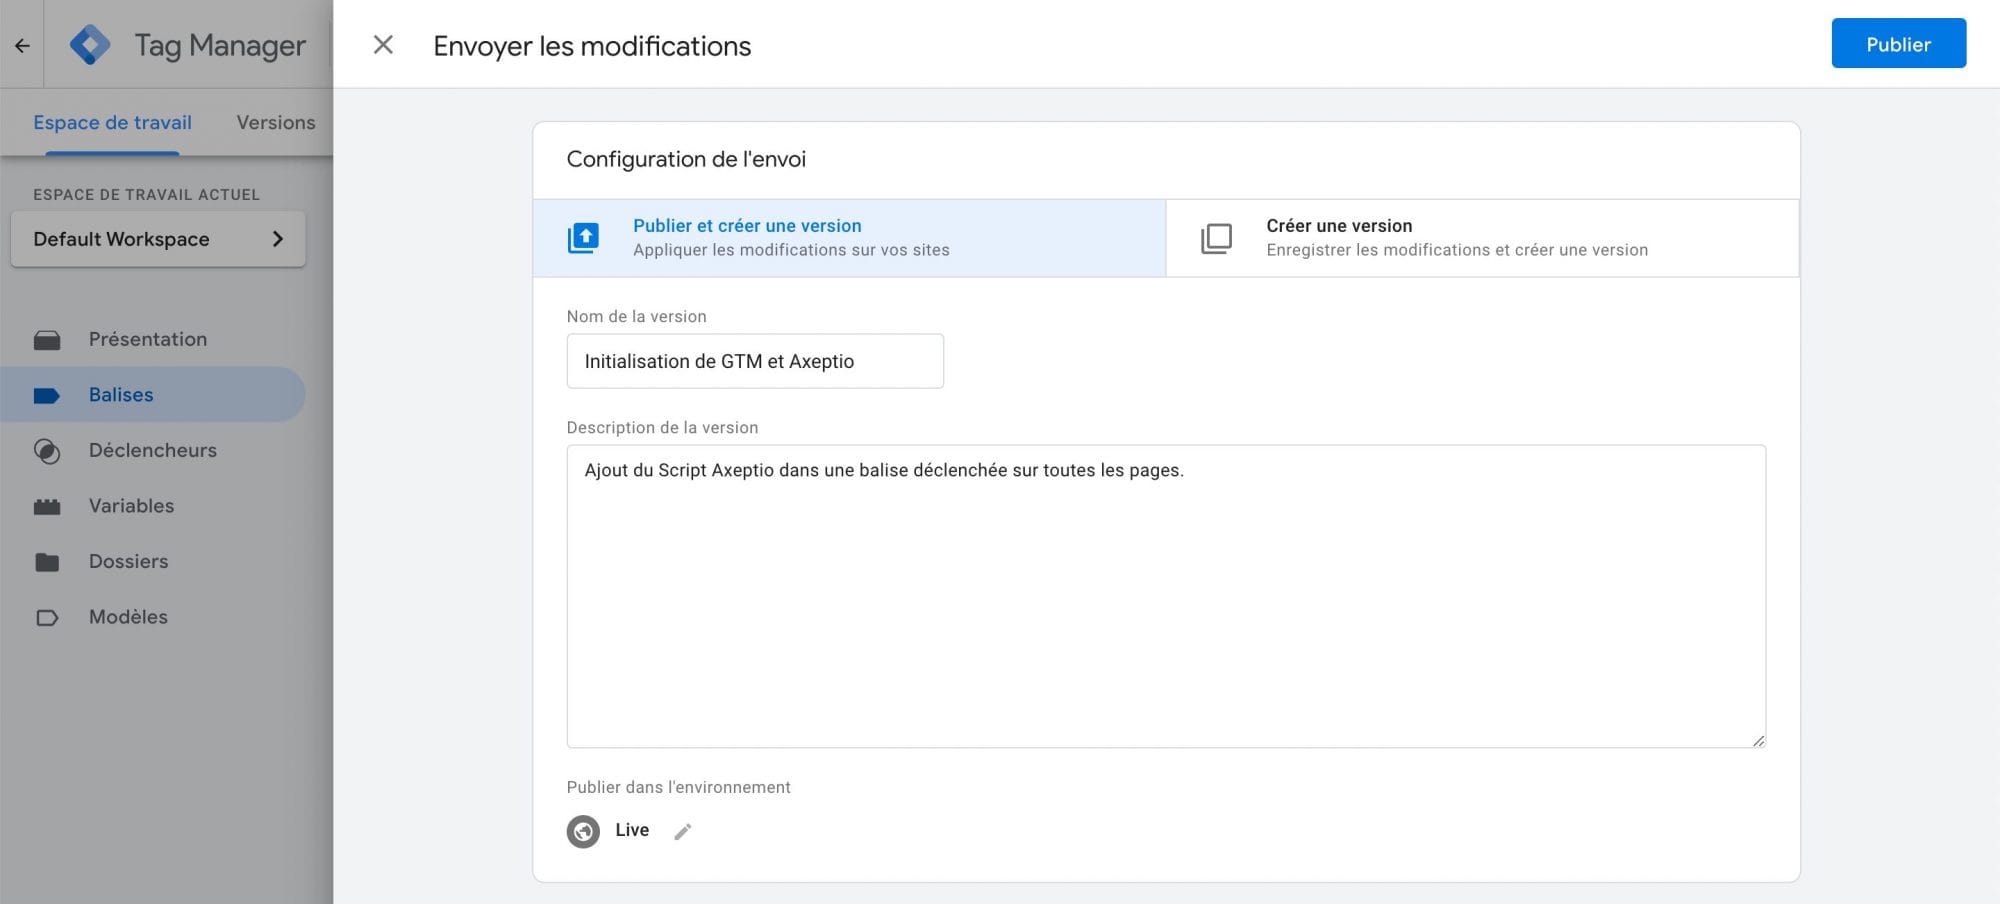Click the Tag Manager title text
The width and height of the screenshot is (2000, 904).
pos(220,45)
